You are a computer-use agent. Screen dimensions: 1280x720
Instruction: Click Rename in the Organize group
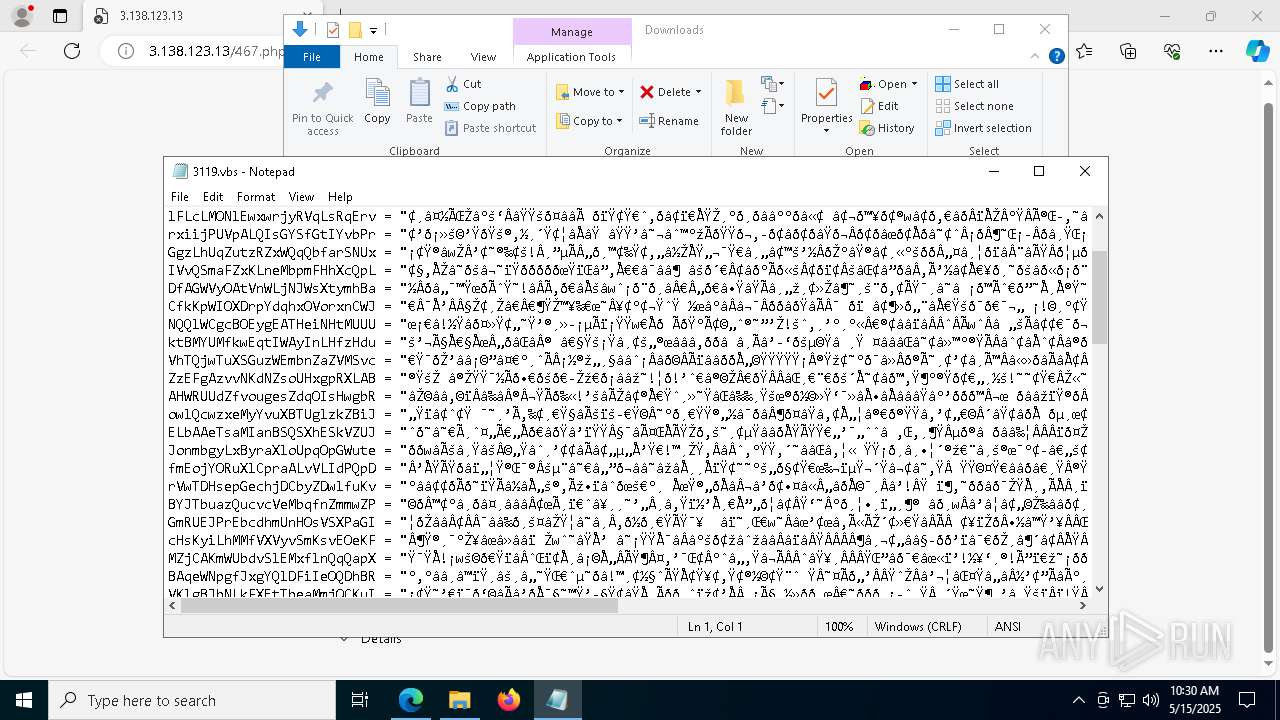coord(669,121)
